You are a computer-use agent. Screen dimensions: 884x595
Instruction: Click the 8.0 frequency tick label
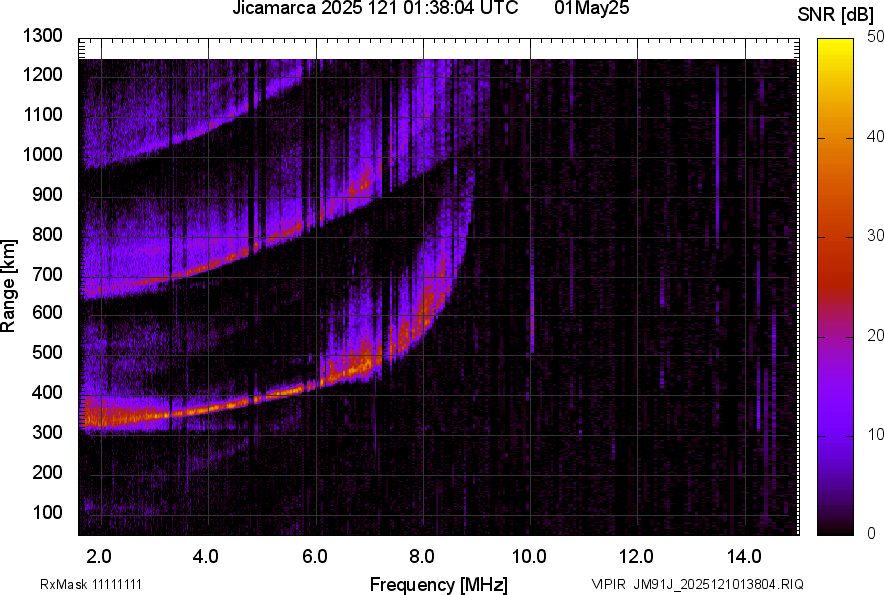[x=421, y=557]
